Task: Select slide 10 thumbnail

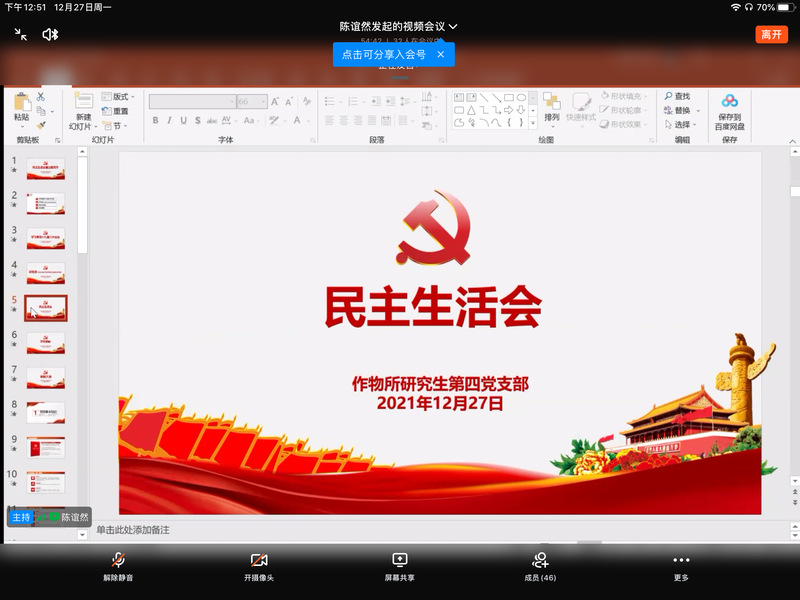Action: pyautogui.click(x=46, y=482)
